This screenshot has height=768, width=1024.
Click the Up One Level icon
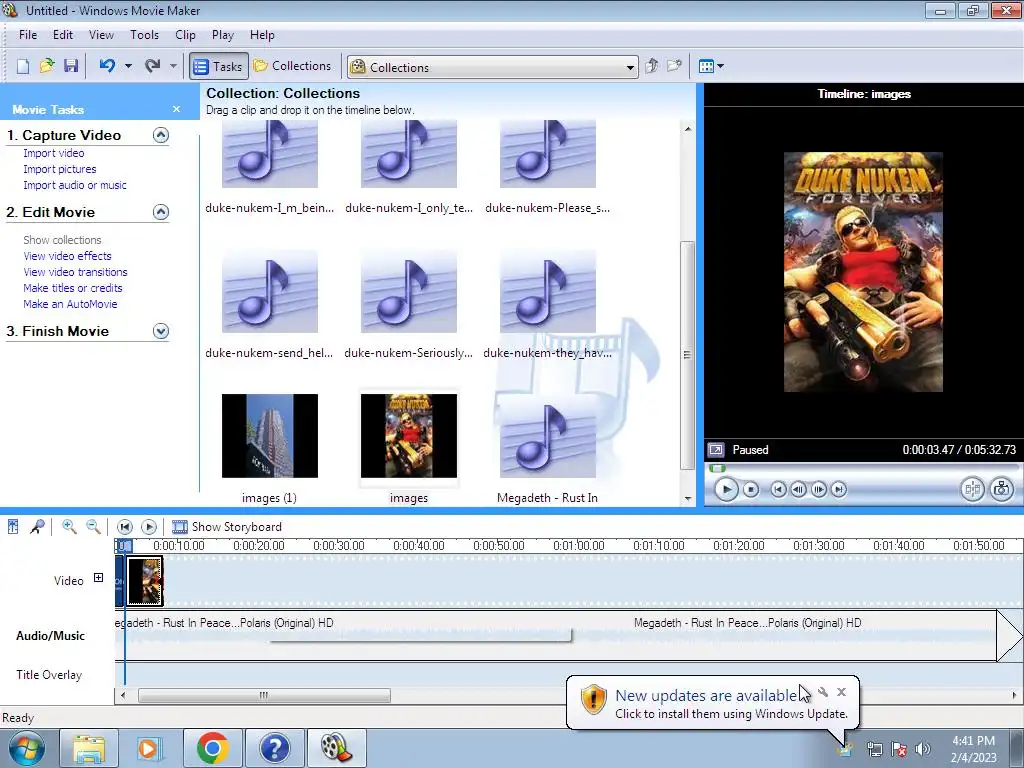point(651,66)
